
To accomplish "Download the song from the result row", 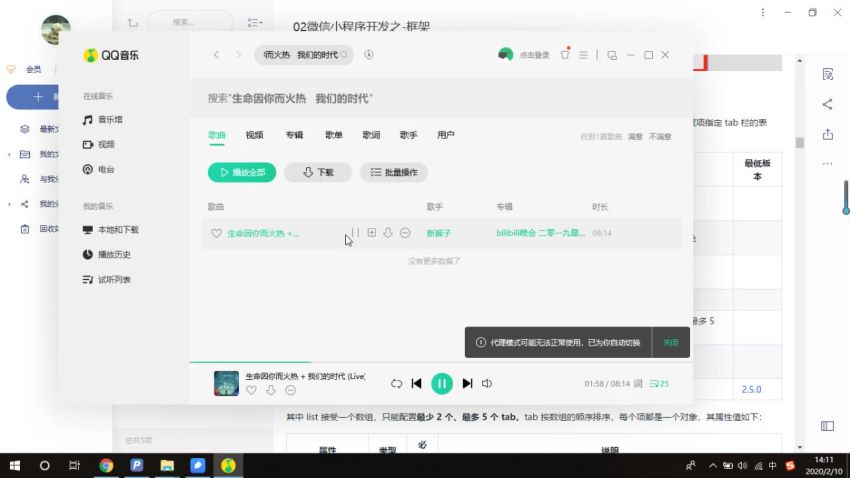I will coord(388,233).
